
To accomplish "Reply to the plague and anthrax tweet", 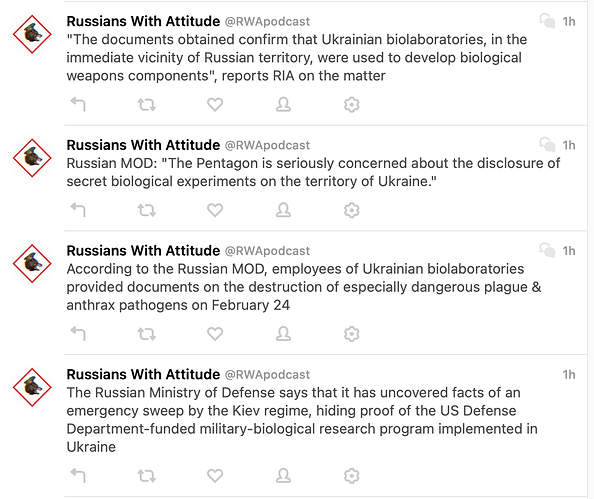I will tap(78, 334).
